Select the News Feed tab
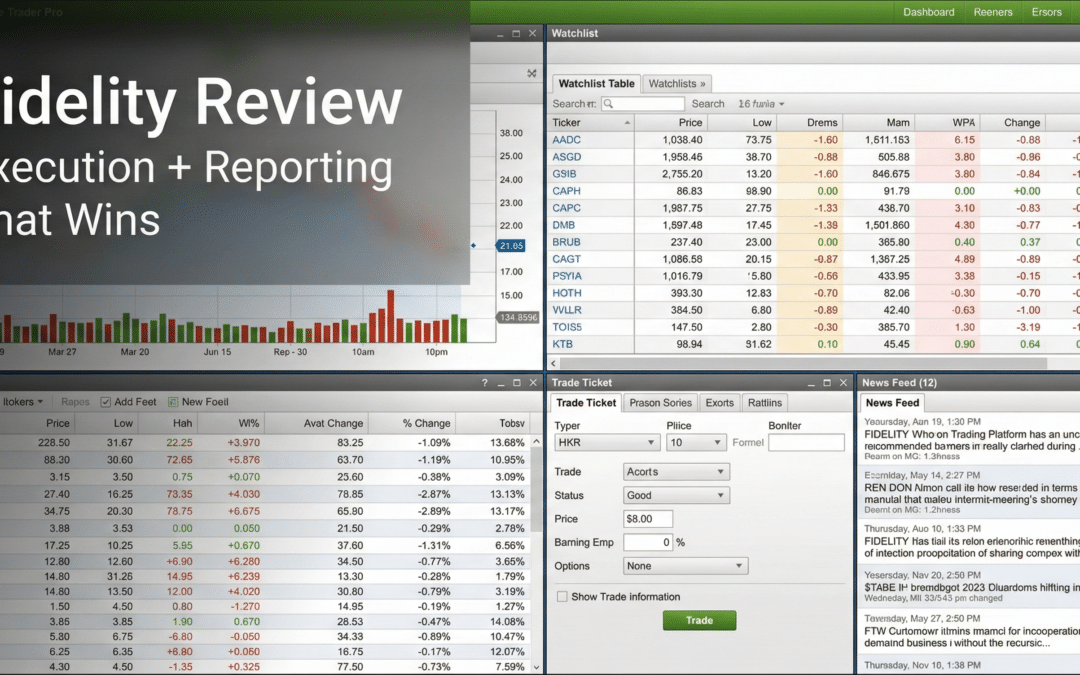Screen dimensions: 1080x675 [x=892, y=403]
